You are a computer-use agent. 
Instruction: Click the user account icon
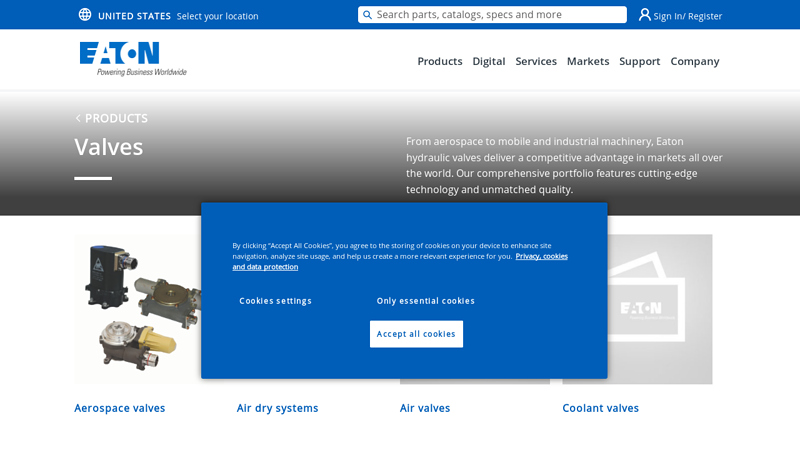pyautogui.click(x=644, y=15)
